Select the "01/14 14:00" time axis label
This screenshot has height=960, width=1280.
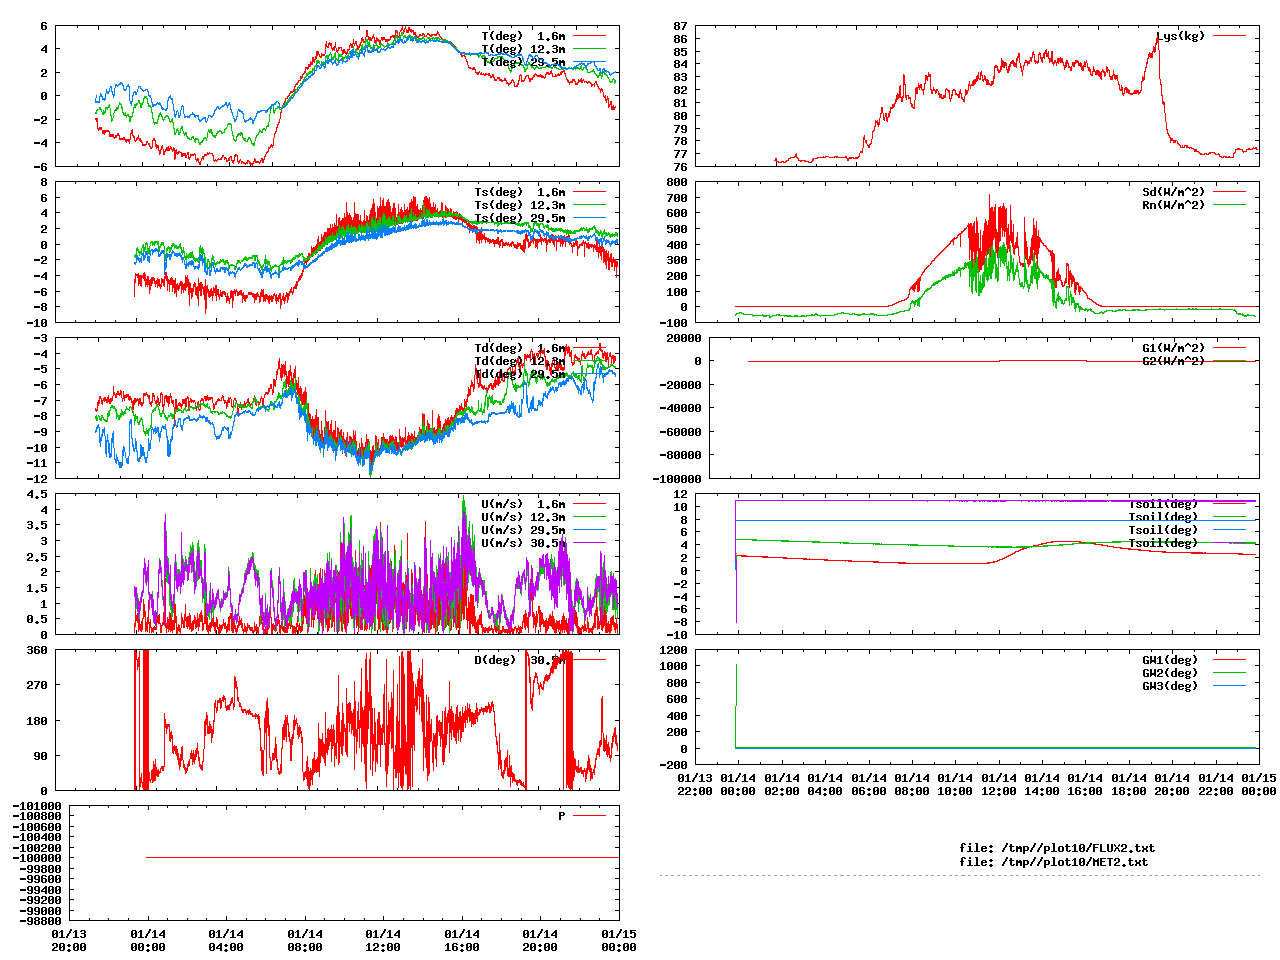tap(1042, 784)
